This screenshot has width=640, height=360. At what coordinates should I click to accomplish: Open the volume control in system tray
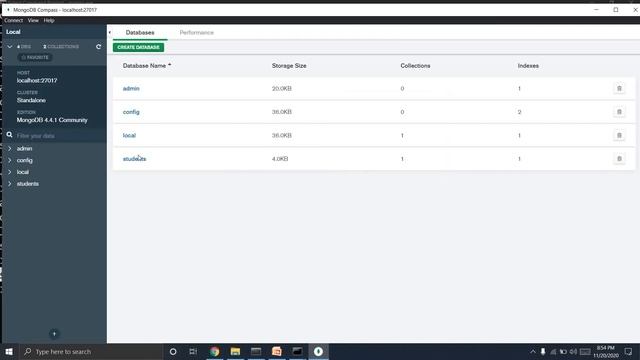[573, 351]
